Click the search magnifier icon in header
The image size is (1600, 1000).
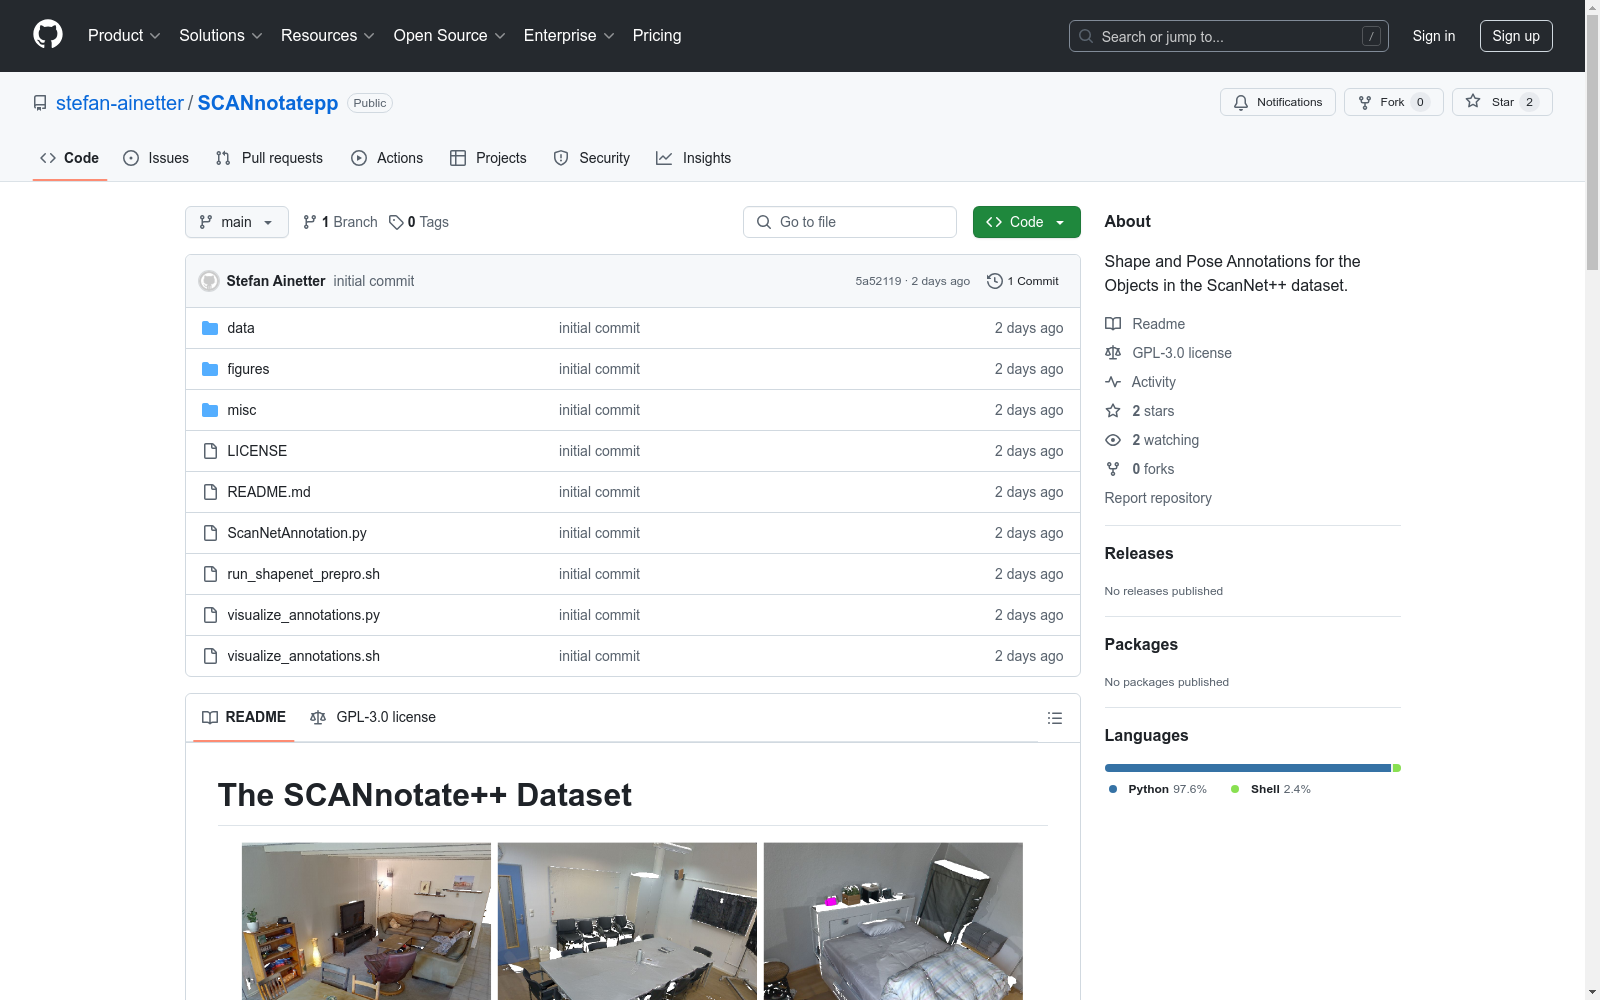click(1086, 36)
